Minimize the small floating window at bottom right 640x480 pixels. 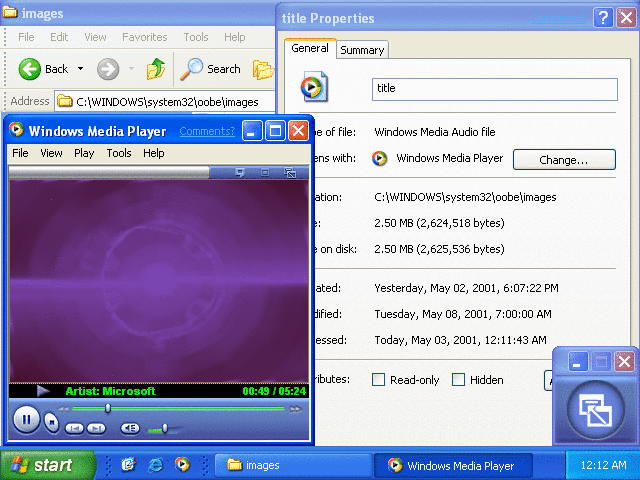[x=577, y=362]
